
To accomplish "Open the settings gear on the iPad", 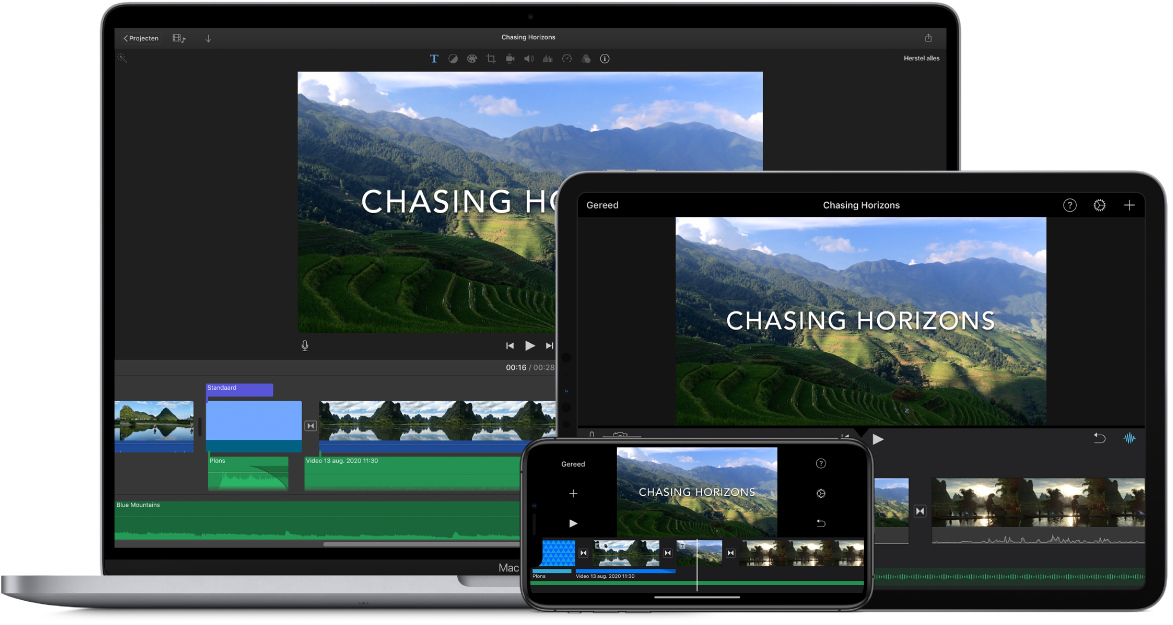I will [x=1099, y=205].
